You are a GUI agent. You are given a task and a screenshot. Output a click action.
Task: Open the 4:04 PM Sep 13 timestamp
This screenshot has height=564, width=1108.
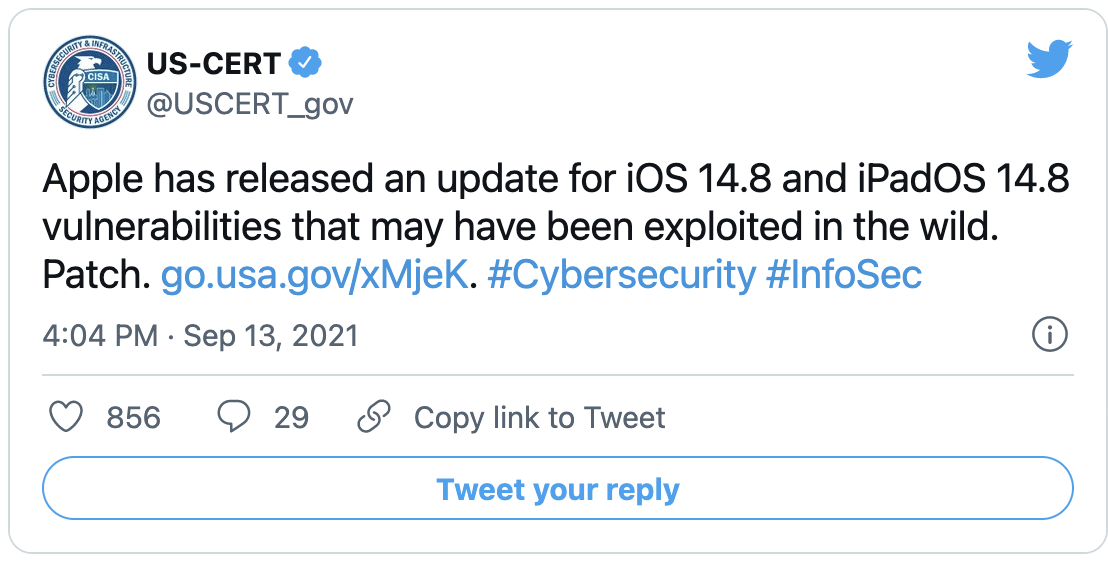[200, 336]
